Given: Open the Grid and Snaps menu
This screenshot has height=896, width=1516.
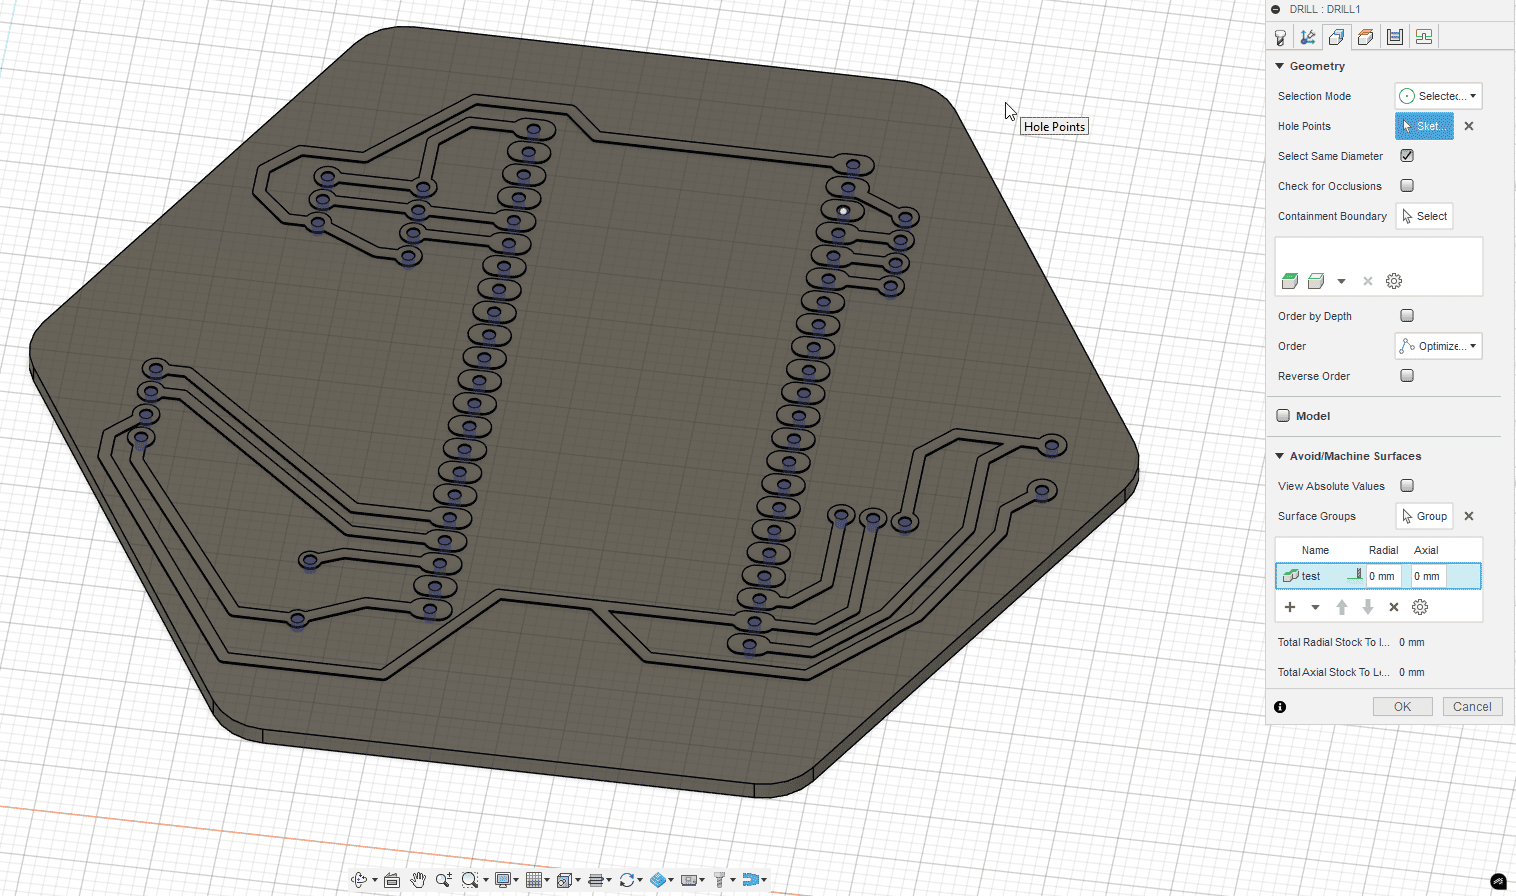Looking at the screenshot, I should point(534,880).
